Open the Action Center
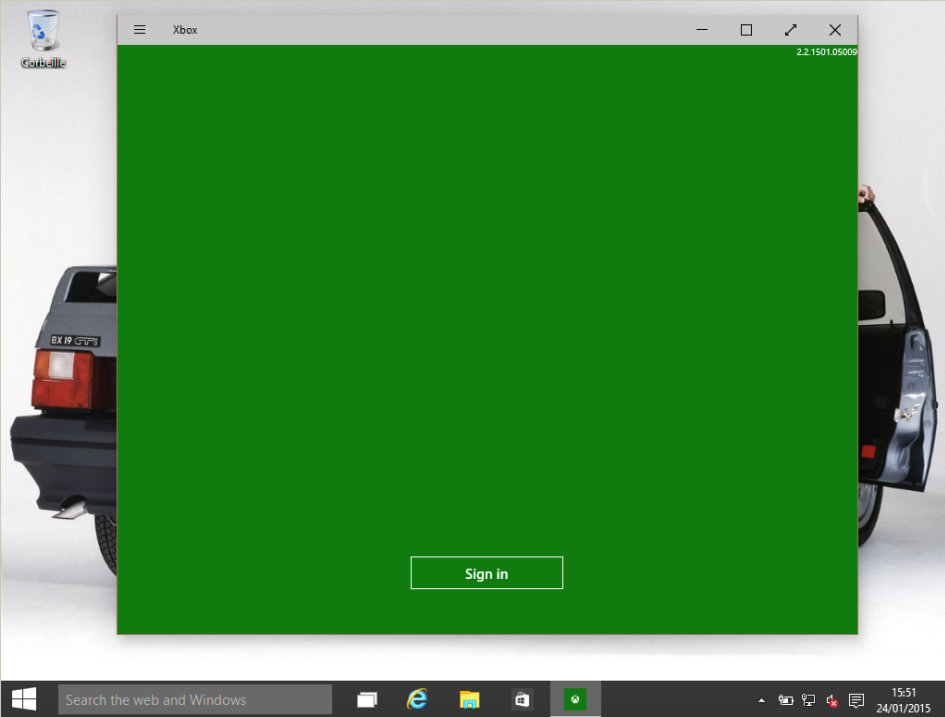Viewport: 945px width, 717px height. pyautogui.click(x=857, y=700)
